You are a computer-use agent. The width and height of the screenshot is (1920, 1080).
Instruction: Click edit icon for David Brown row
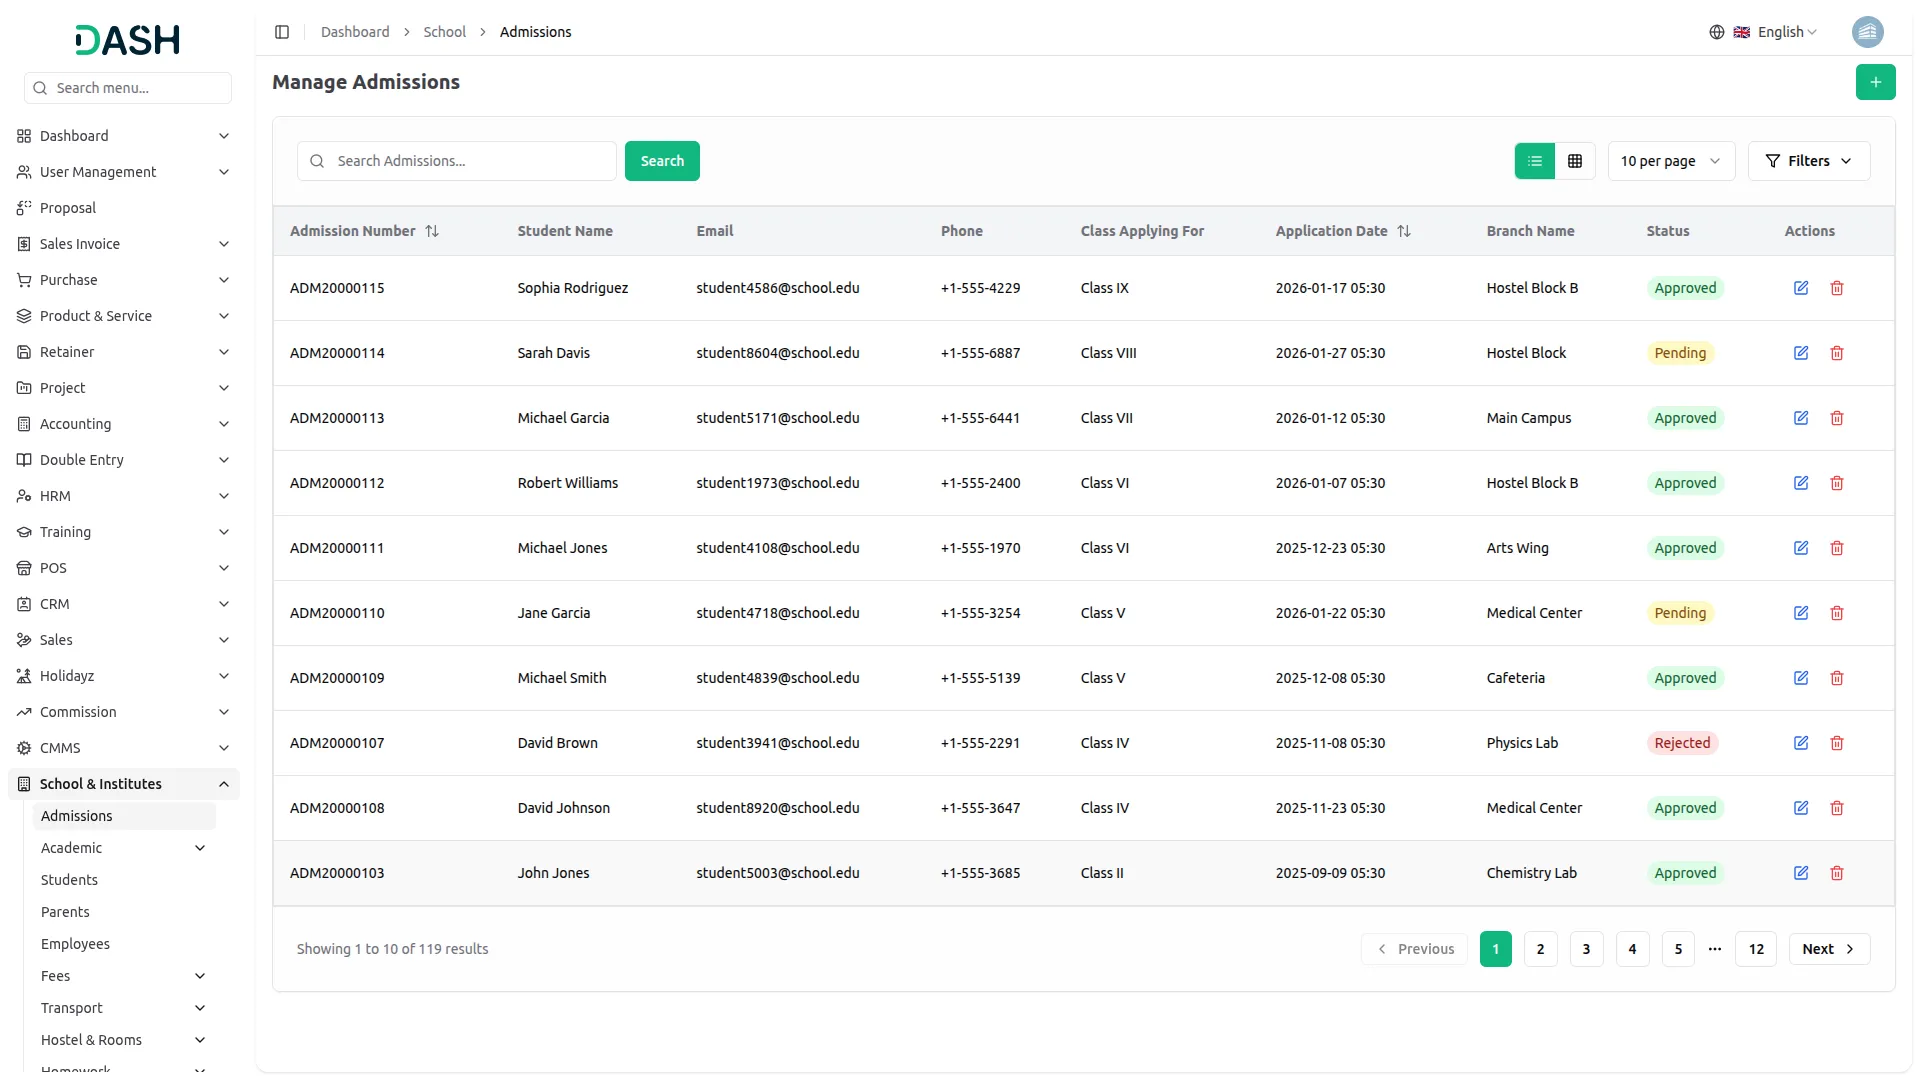pos(1800,743)
